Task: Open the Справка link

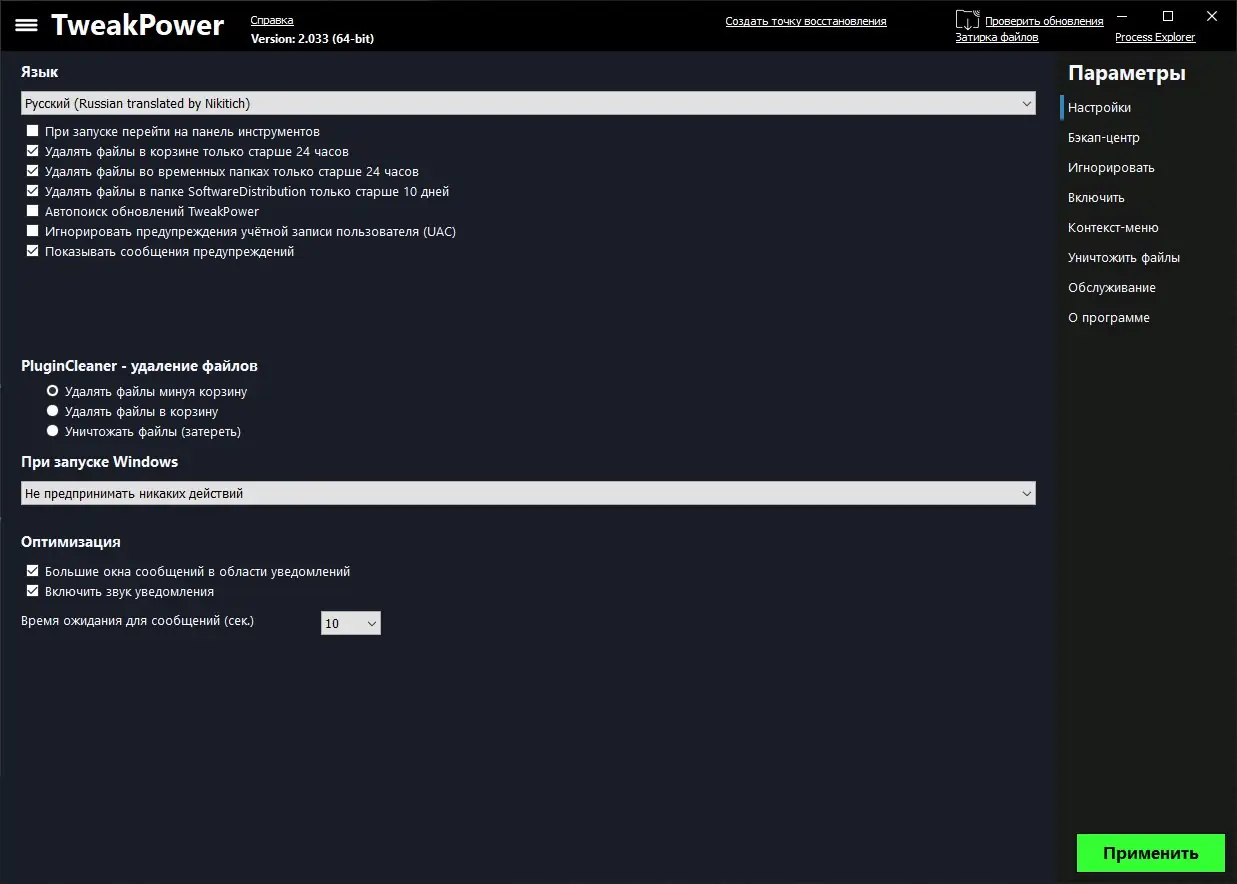Action: (272, 20)
